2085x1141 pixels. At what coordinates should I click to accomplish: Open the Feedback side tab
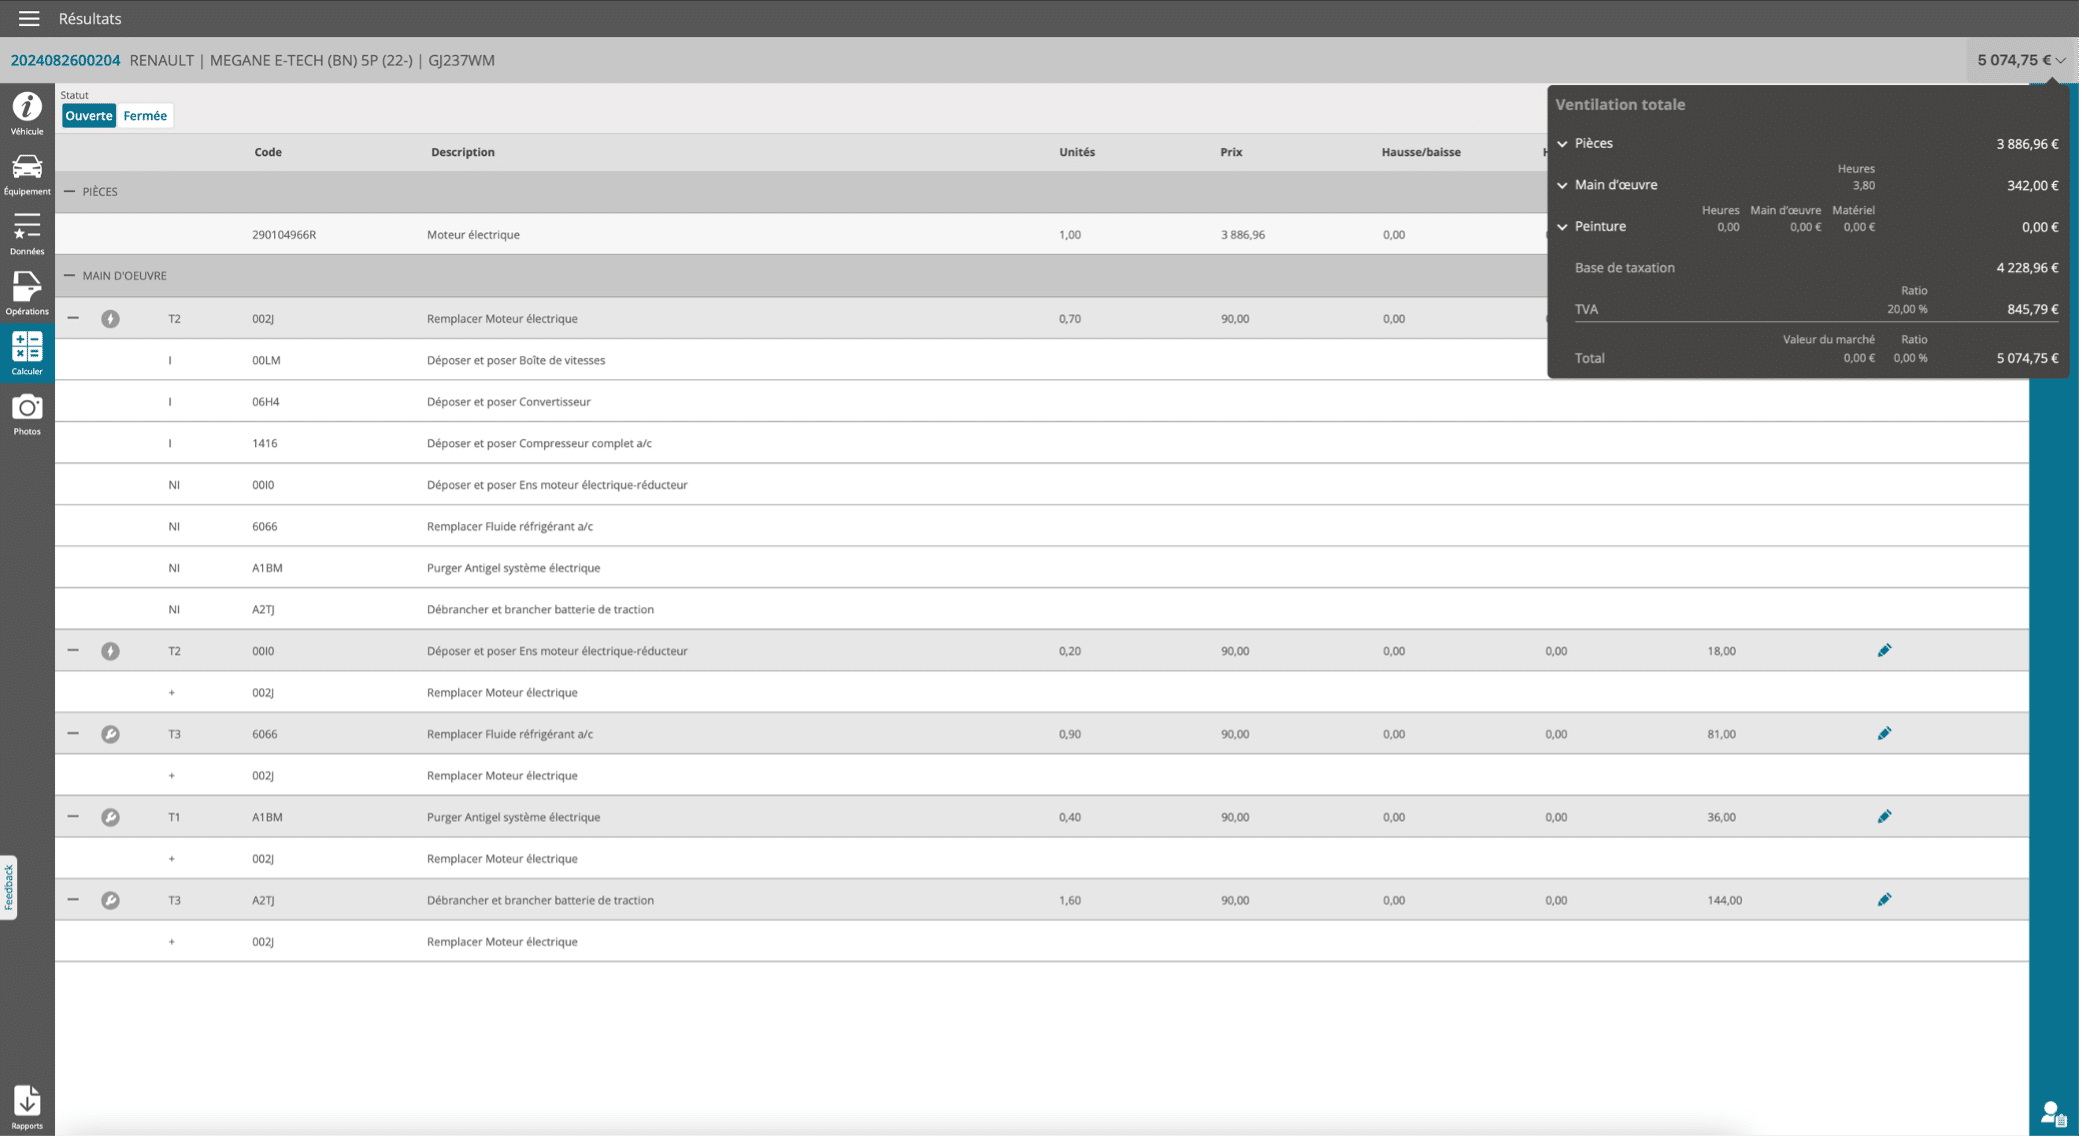[x=9, y=887]
